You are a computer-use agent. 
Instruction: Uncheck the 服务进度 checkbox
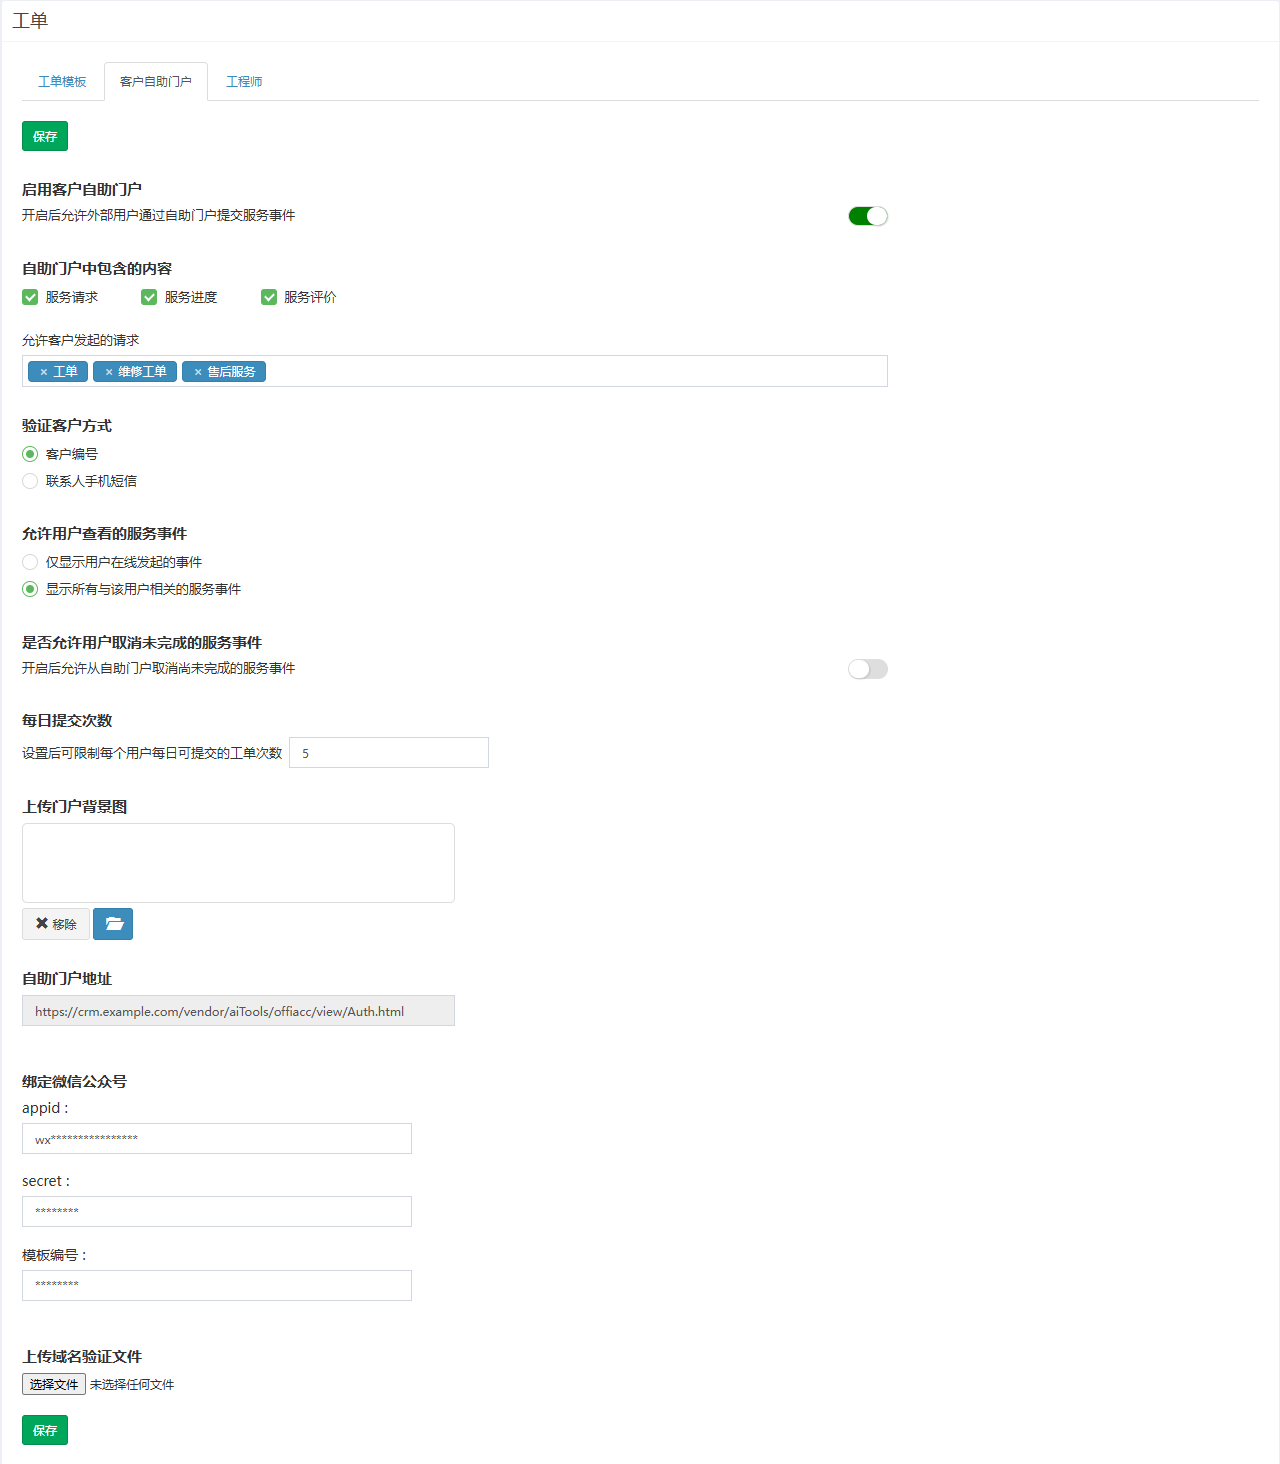point(149,297)
